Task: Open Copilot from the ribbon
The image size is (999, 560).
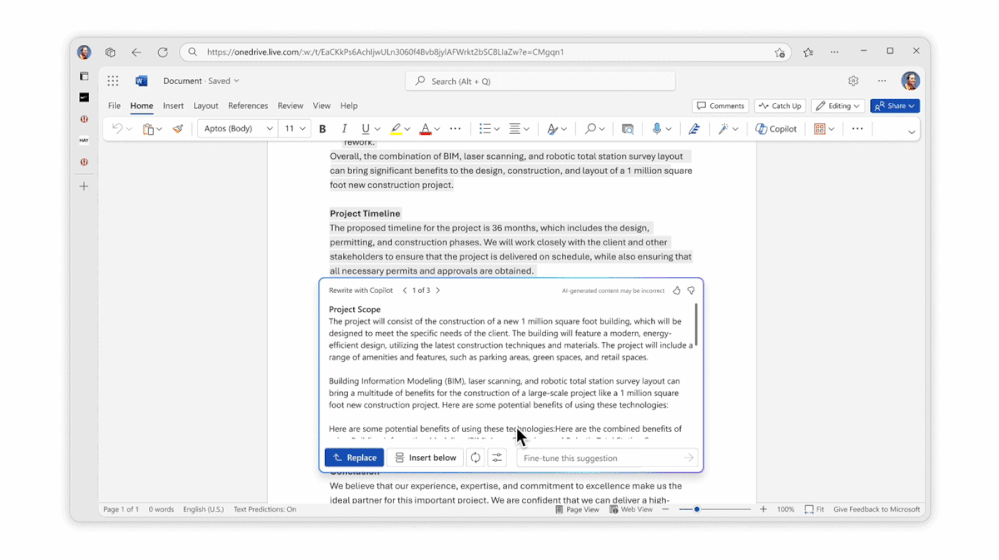Action: [x=776, y=129]
